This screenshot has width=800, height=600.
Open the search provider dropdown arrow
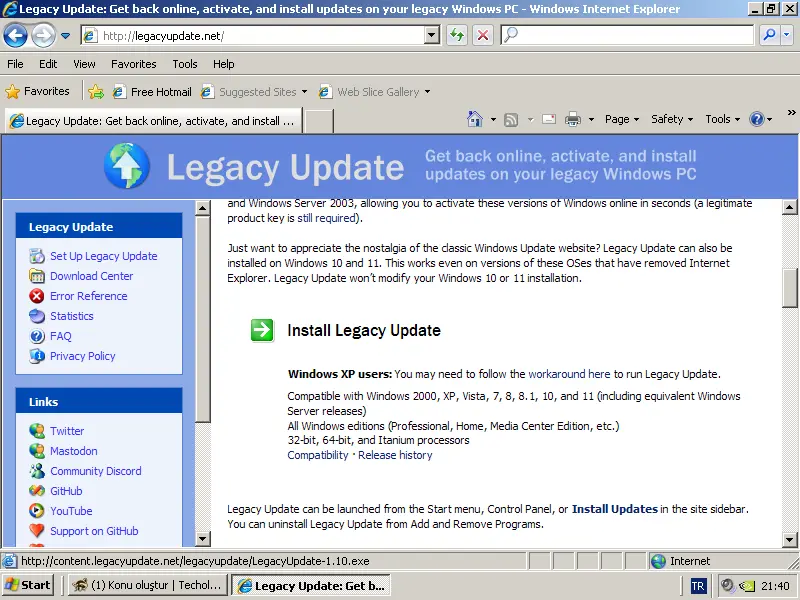coord(786,35)
